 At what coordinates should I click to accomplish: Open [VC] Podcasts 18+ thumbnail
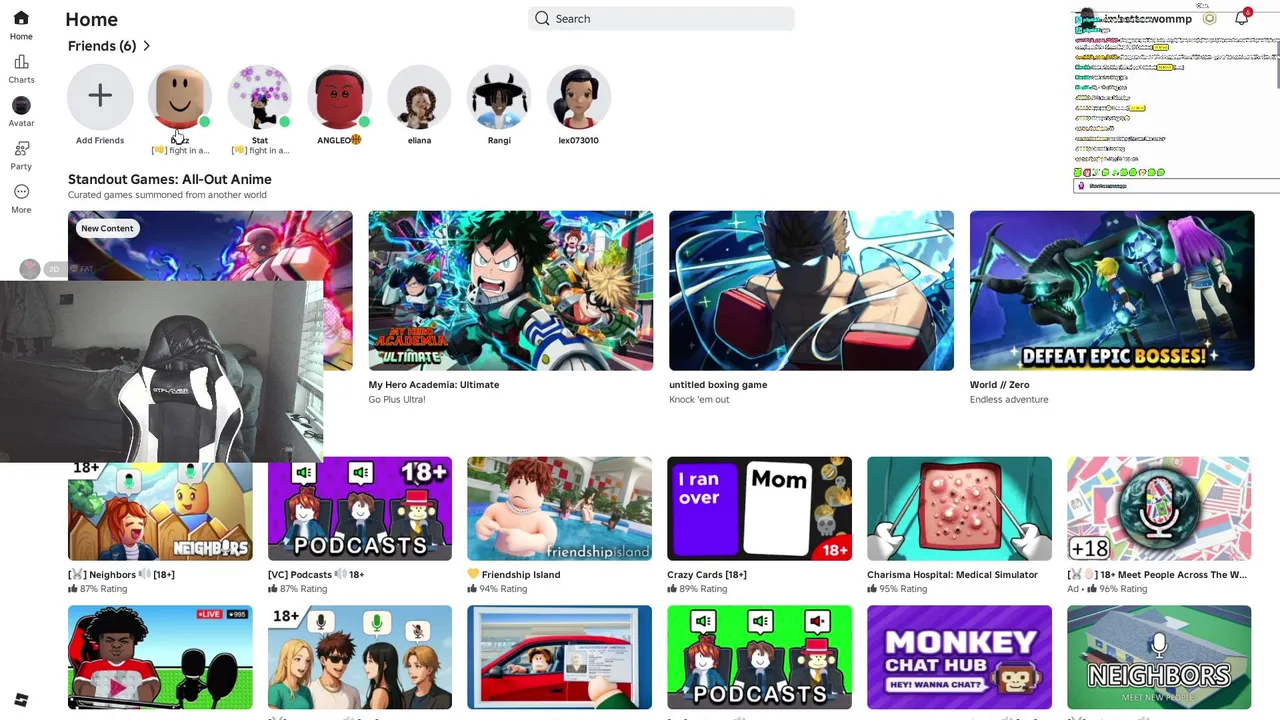(360, 508)
